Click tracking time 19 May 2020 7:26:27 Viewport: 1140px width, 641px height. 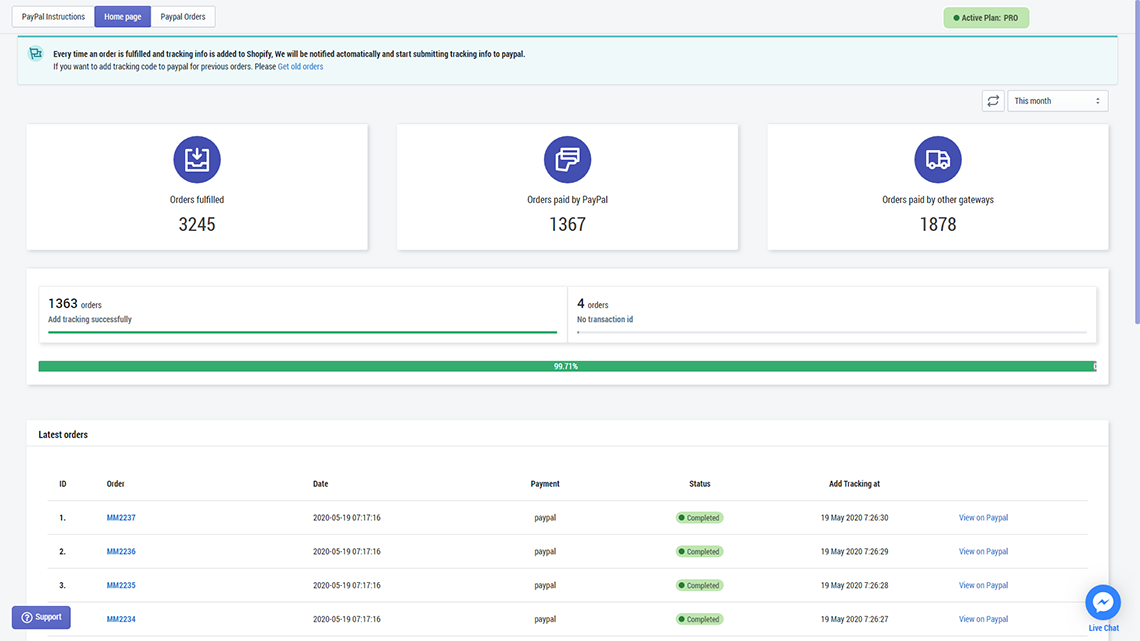pos(854,619)
